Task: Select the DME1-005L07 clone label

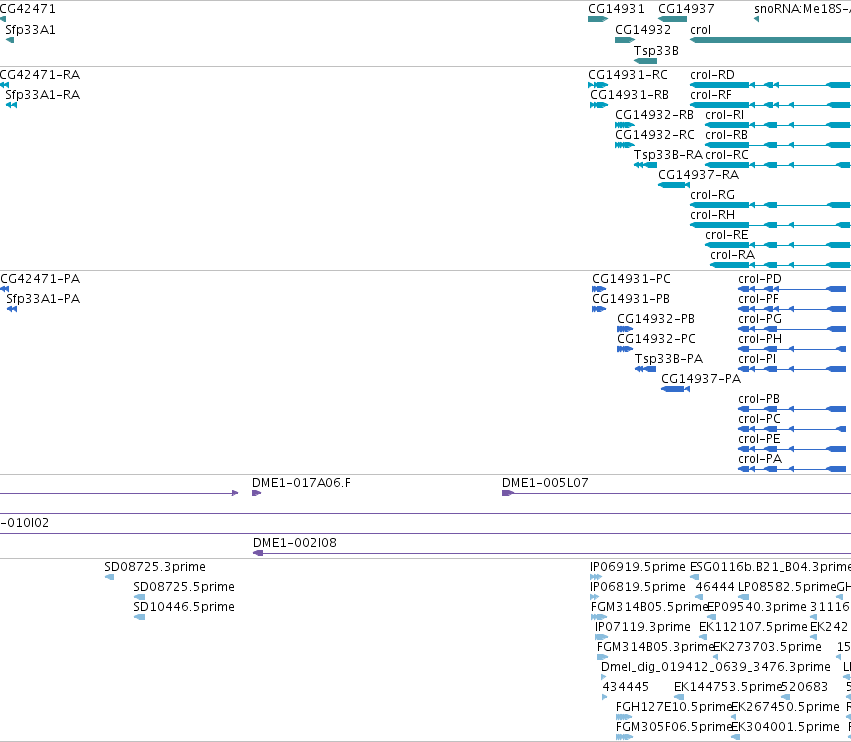Action: [x=545, y=483]
